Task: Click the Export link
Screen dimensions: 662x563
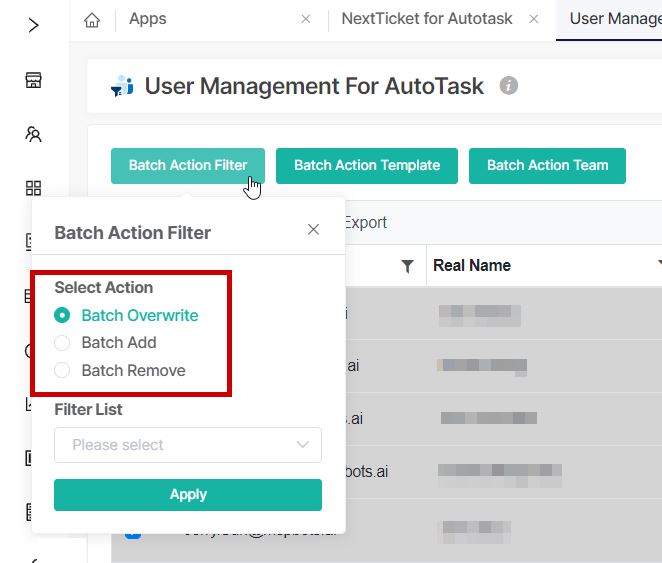Action: coord(366,222)
